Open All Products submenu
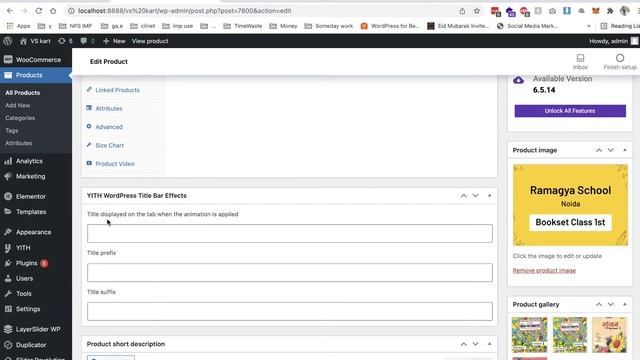640x360 pixels. click(x=22, y=93)
